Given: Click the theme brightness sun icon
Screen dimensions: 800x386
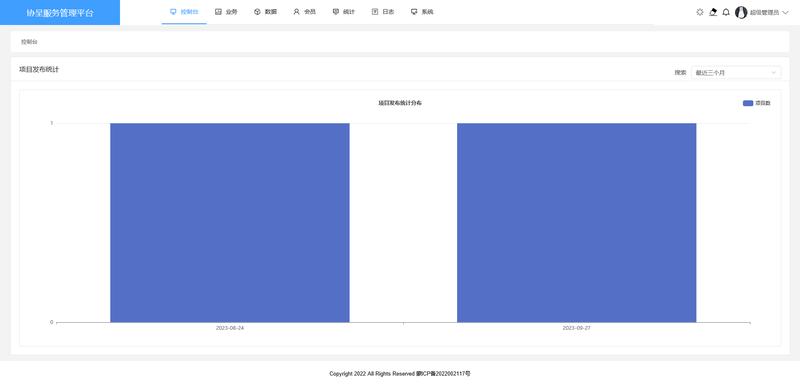Looking at the screenshot, I should tap(699, 12).
